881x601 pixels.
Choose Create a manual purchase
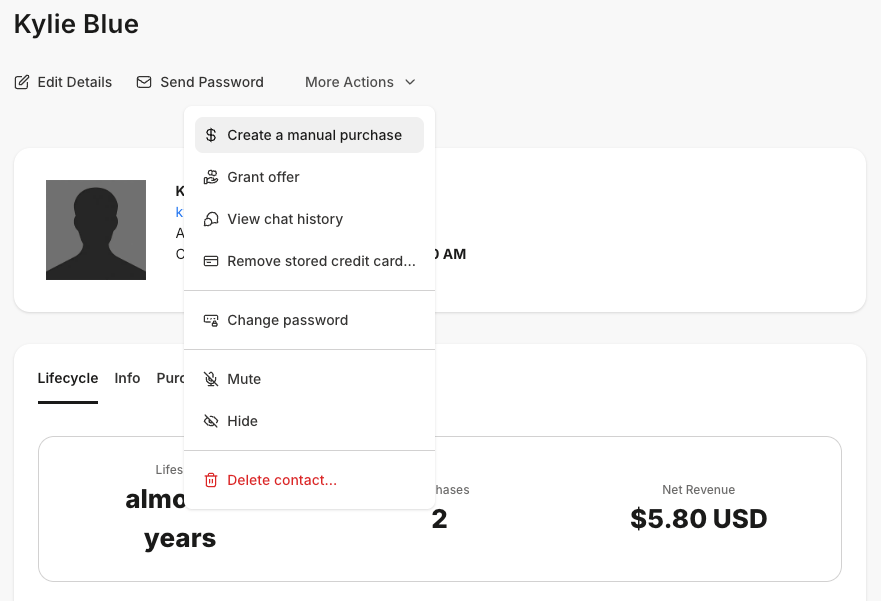tap(309, 135)
